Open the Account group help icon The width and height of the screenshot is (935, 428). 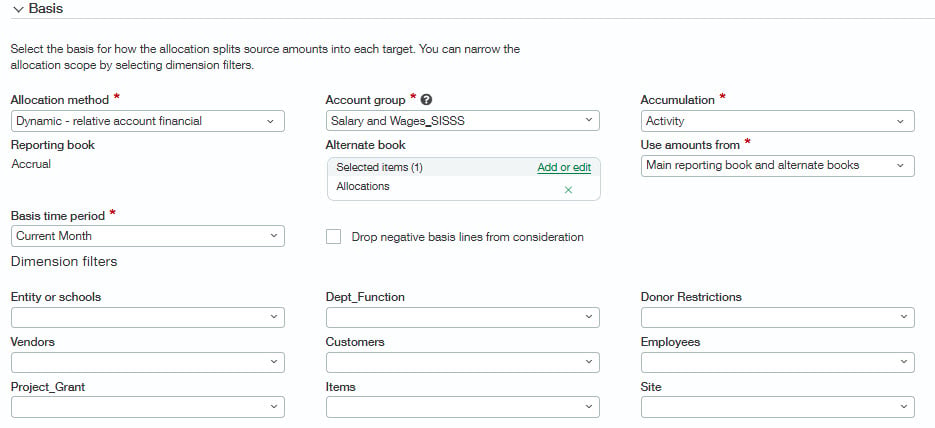tap(426, 100)
